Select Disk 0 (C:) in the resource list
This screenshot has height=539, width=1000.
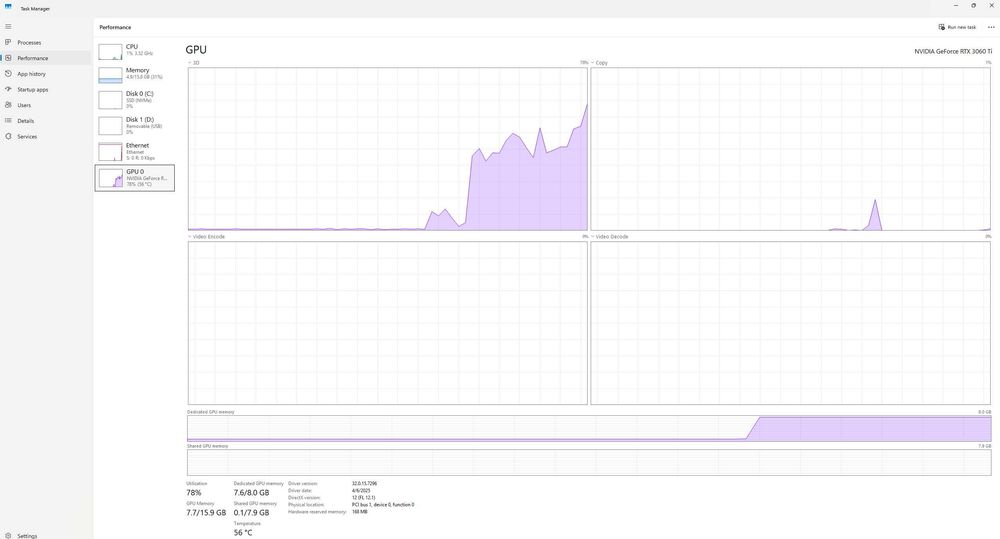pos(135,100)
